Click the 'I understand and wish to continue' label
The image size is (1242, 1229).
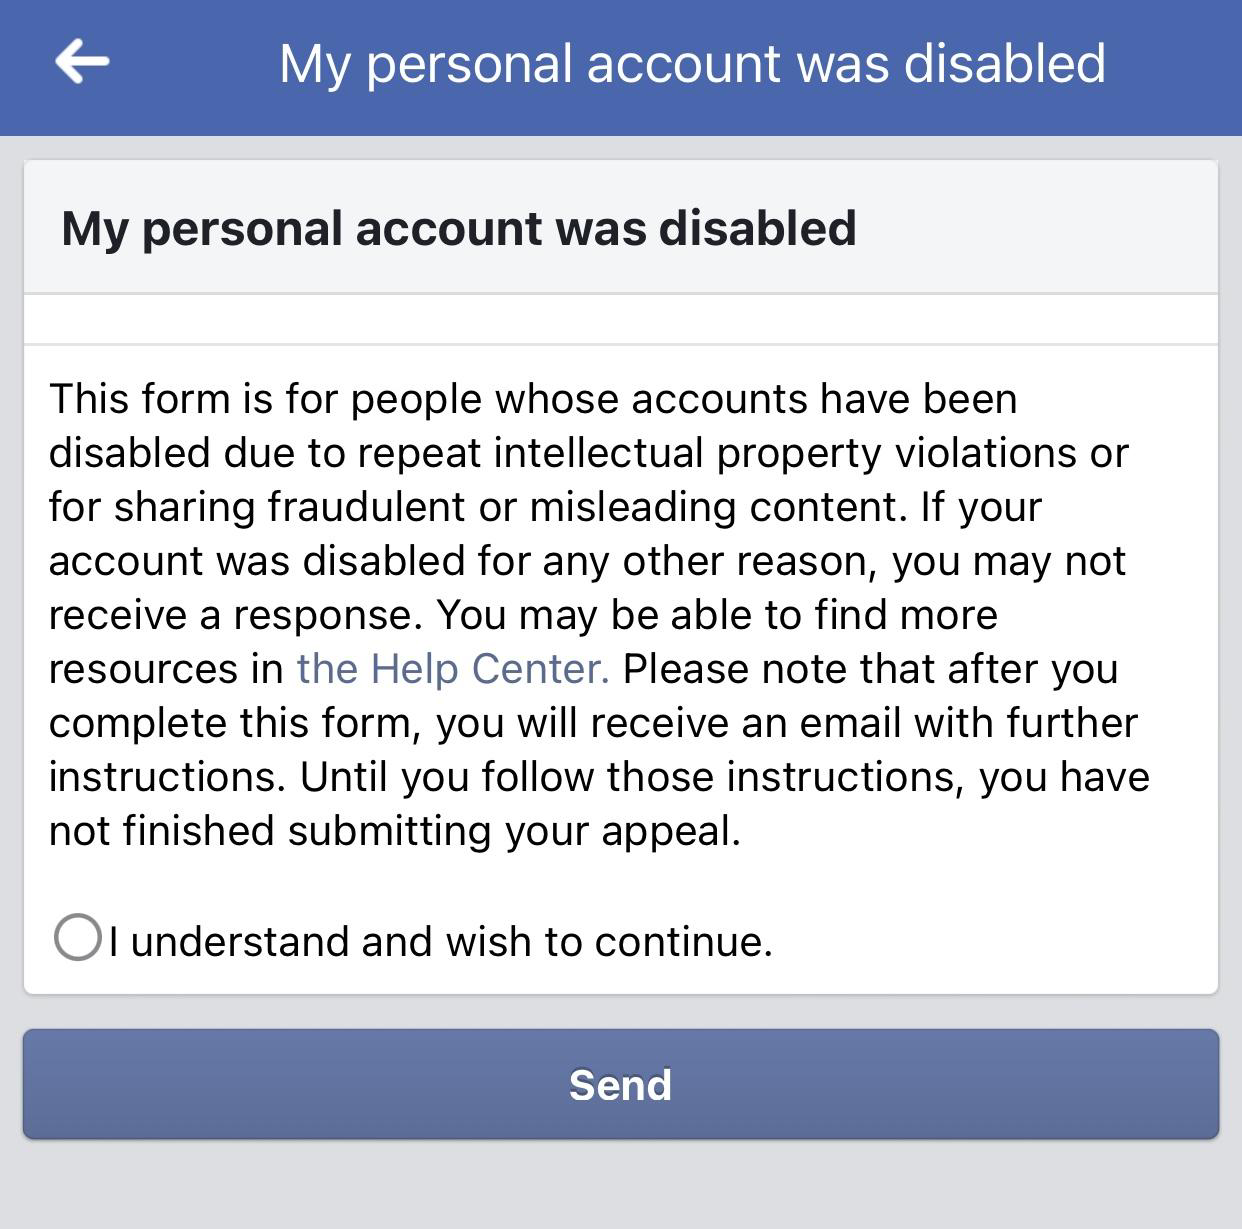point(441,942)
